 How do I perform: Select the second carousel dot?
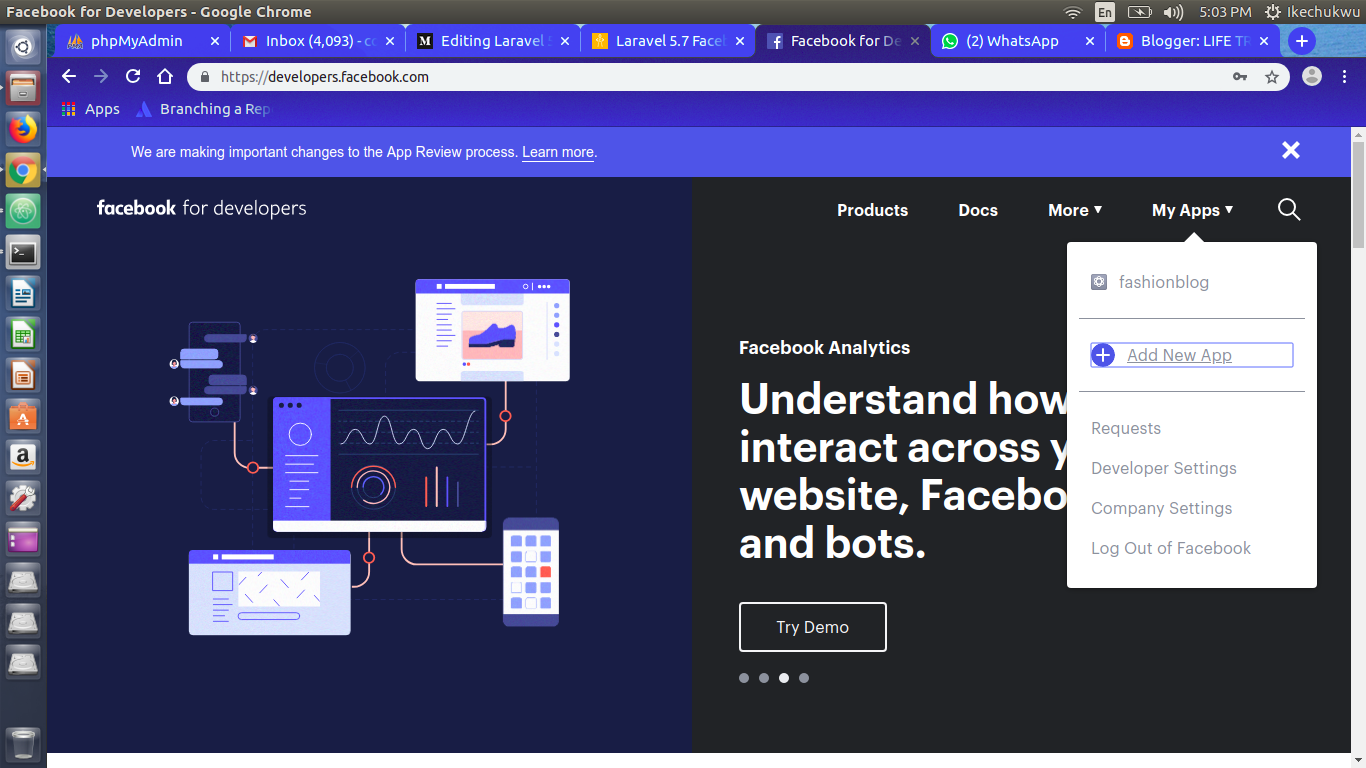[764, 678]
